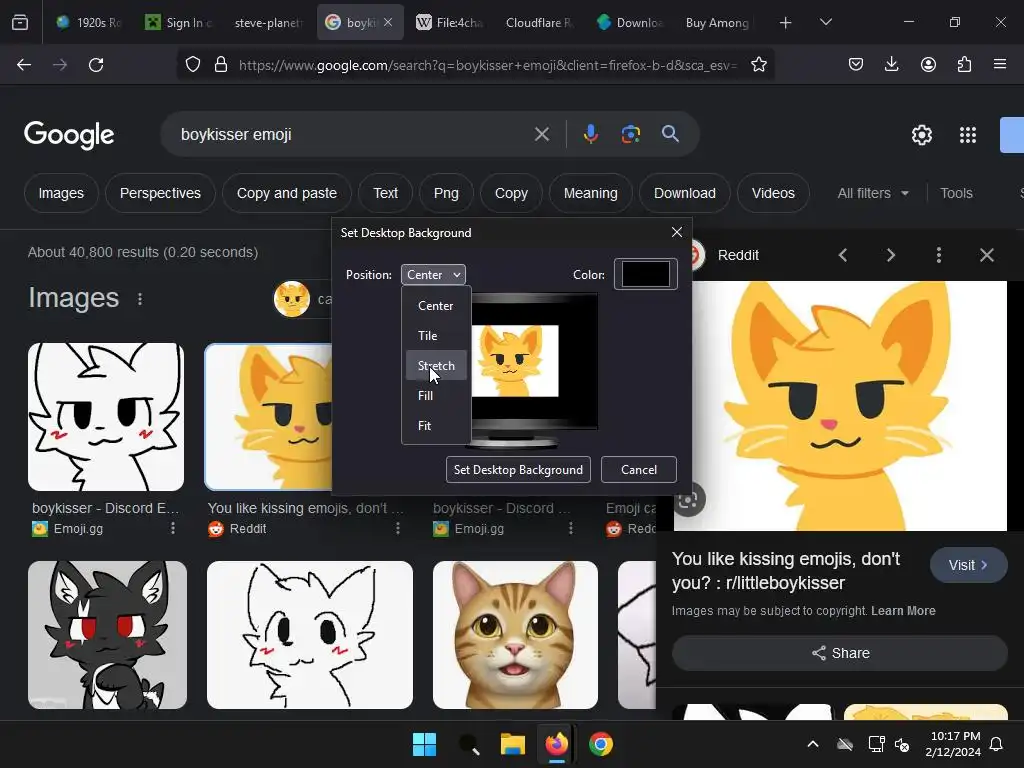This screenshot has width=1024, height=768.
Task: Click Lens search icon on preview image
Action: [x=688, y=500]
